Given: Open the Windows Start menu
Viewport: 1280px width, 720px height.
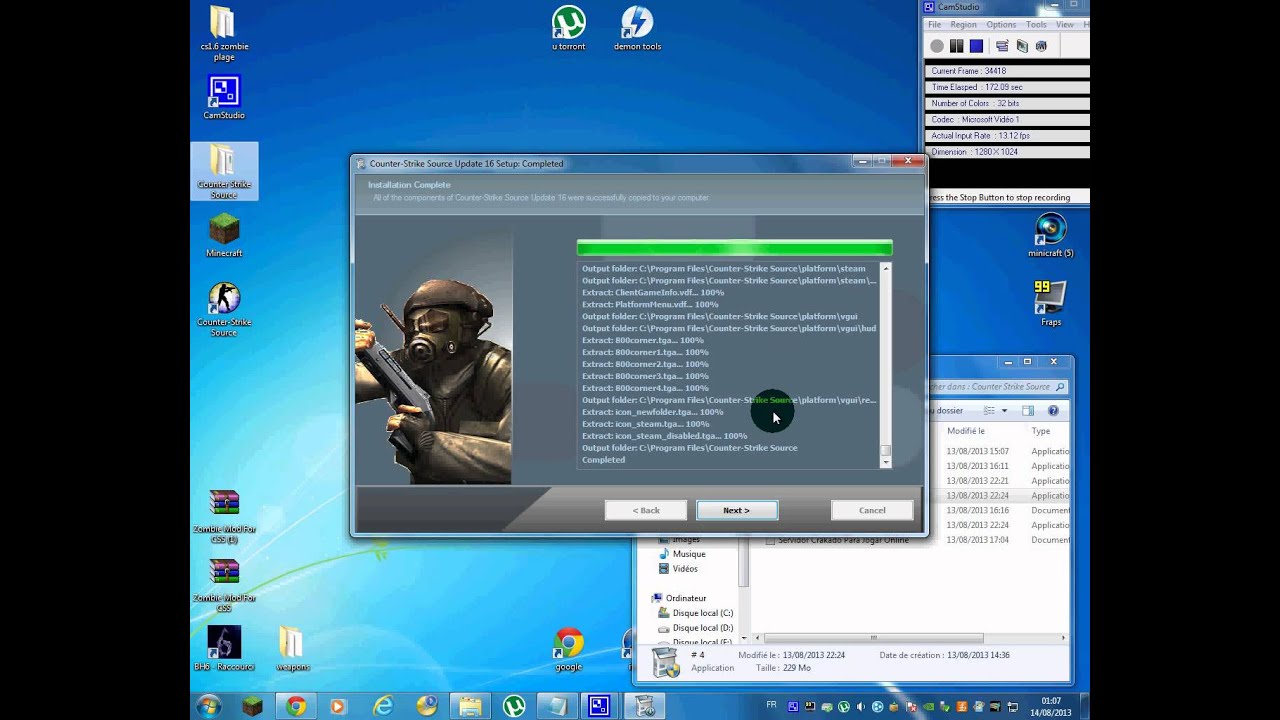Looking at the screenshot, I should 209,706.
